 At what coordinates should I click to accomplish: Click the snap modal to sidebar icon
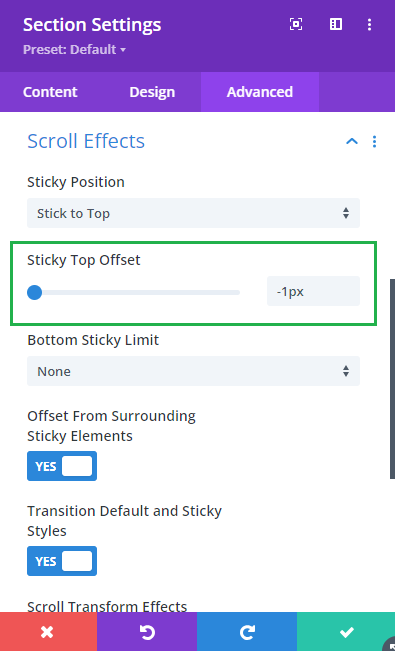[x=336, y=24]
